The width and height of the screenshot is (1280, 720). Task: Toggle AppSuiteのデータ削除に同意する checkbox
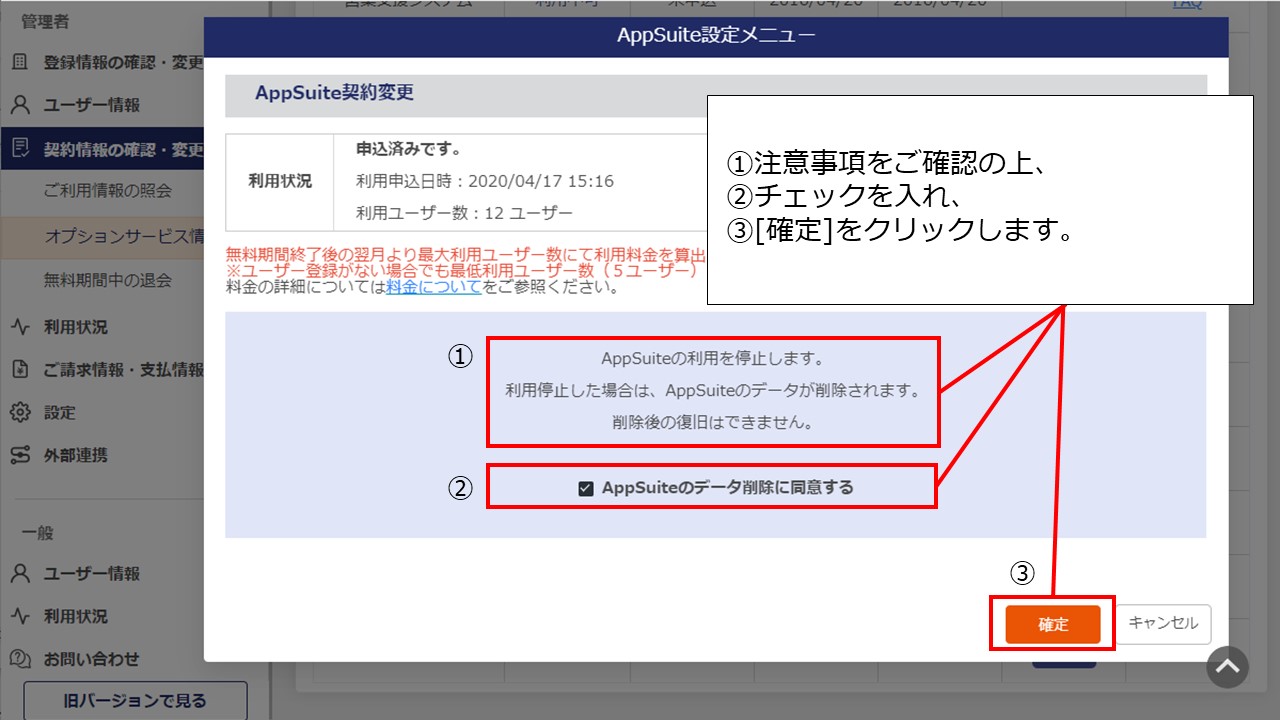[586, 488]
